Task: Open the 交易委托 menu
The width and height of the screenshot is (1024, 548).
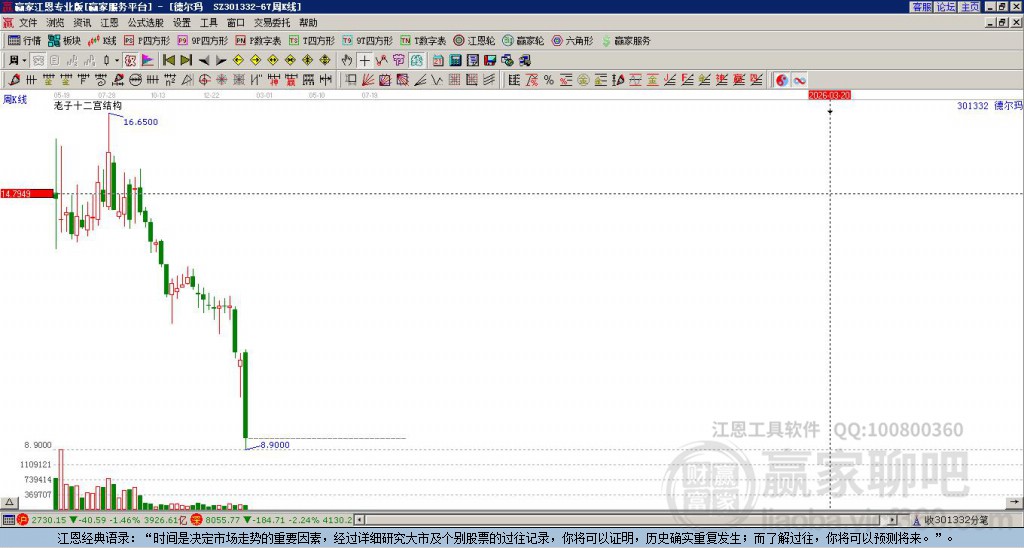Action: tap(272, 23)
